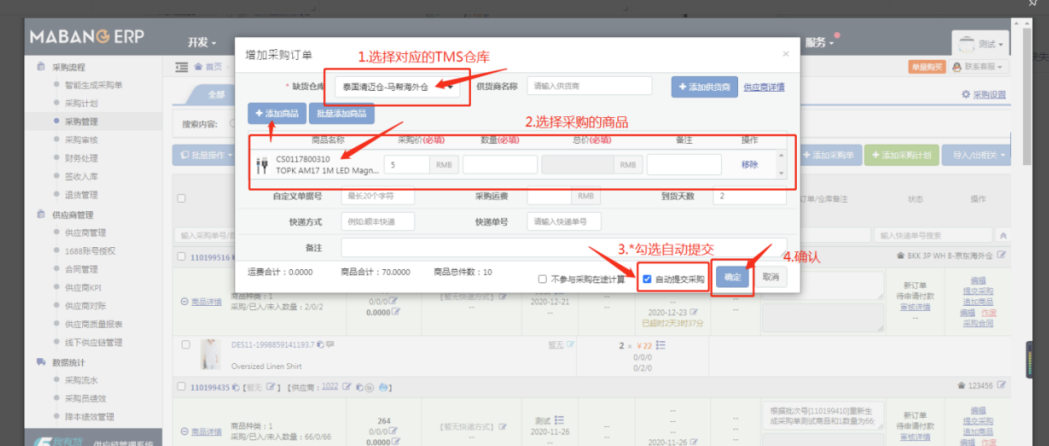Click the empty 数量 quantity field
1049x446 pixels.
tap(500, 164)
